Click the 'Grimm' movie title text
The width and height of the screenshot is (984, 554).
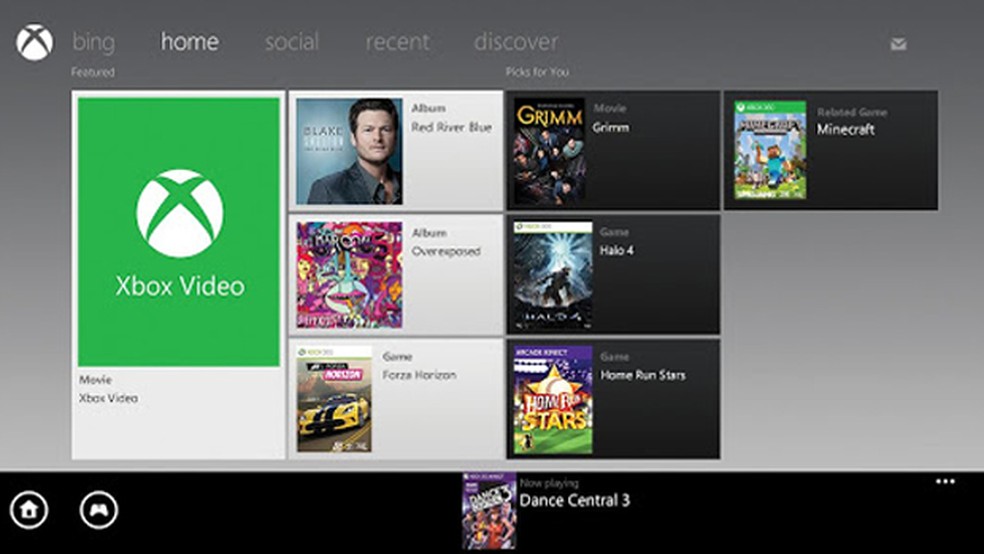tap(611, 127)
